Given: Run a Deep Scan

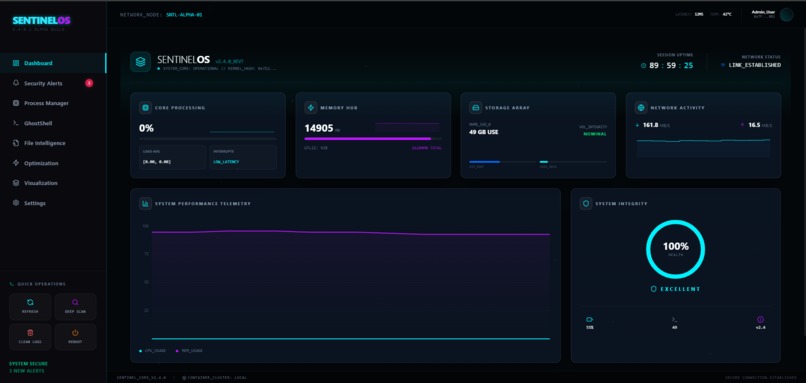Looking at the screenshot, I should (x=76, y=306).
